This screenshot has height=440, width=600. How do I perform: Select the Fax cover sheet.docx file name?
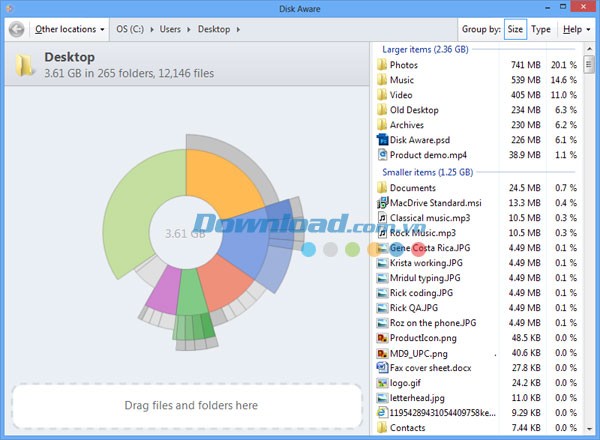[x=430, y=368]
